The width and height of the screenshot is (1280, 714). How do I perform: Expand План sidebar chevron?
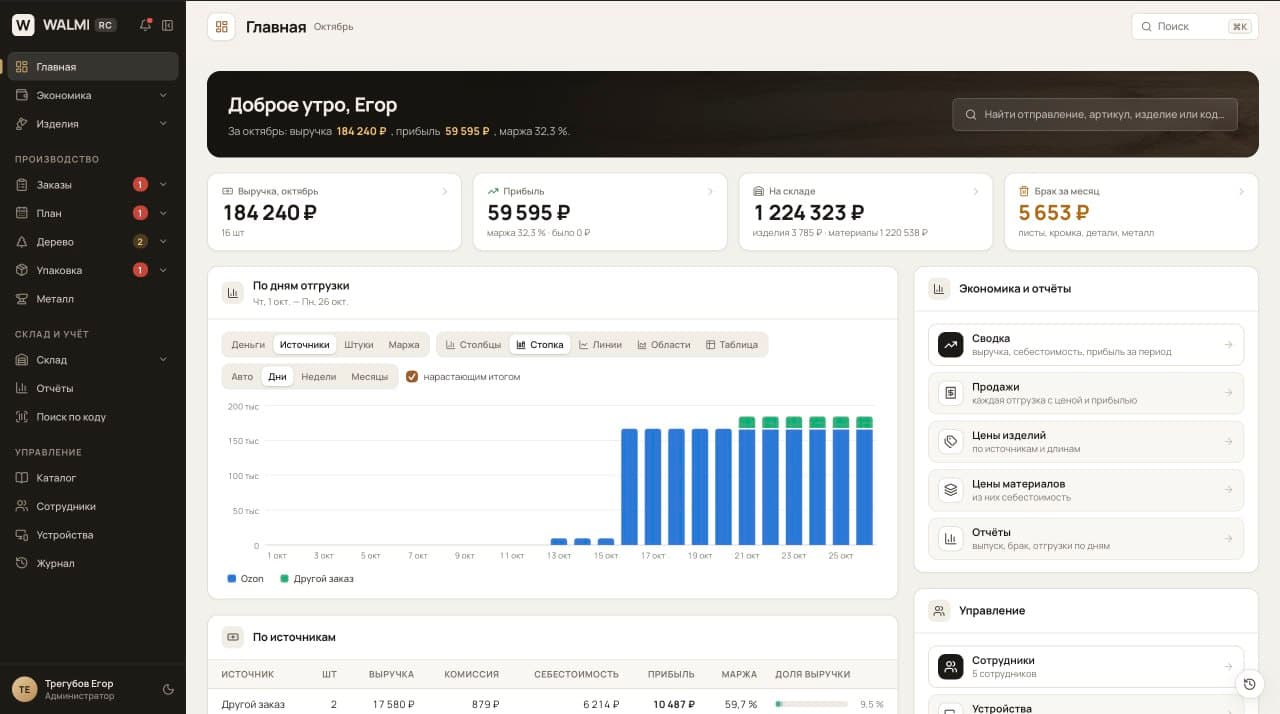click(163, 213)
